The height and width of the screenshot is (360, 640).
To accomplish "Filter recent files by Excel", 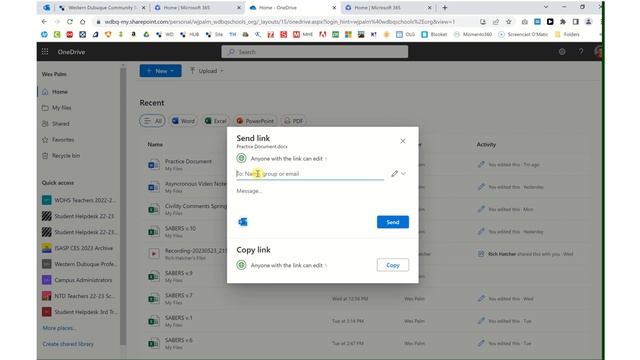I will point(216,121).
